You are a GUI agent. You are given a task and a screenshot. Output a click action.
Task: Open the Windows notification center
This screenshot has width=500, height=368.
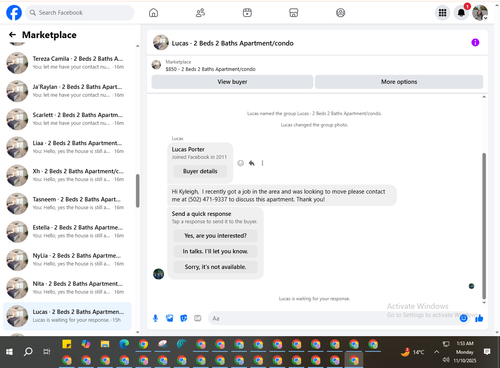[487, 352]
